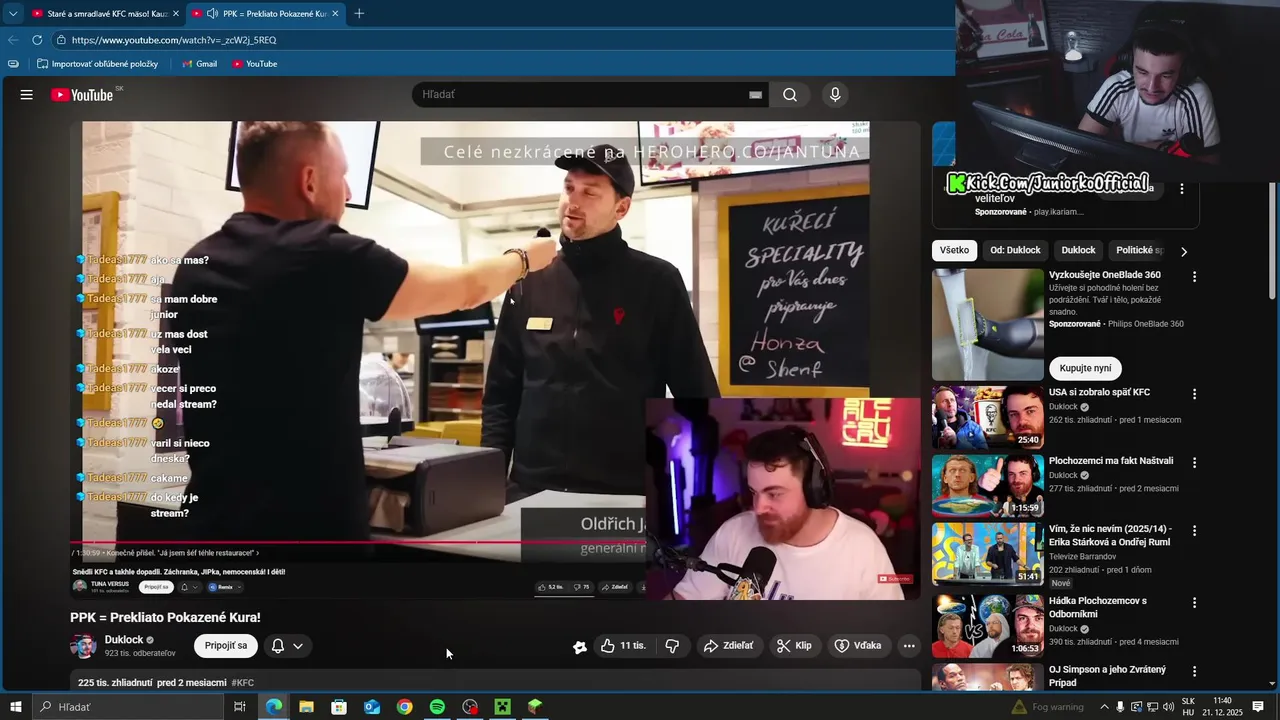Open video title 'Vím, že nic nevím (2025/14)'
The width and height of the screenshot is (1280, 720).
[1110, 535]
